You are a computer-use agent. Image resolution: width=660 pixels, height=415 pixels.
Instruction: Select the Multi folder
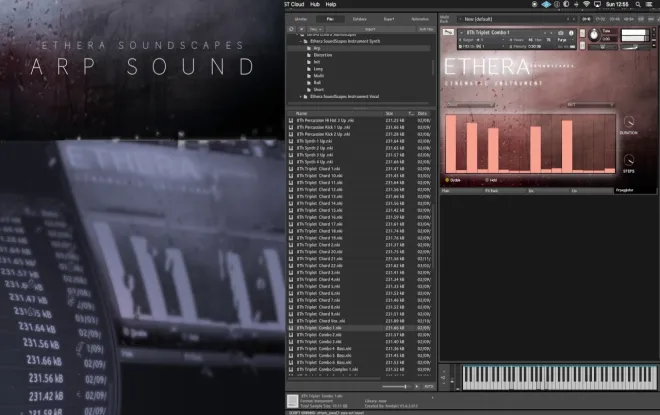pyautogui.click(x=319, y=76)
